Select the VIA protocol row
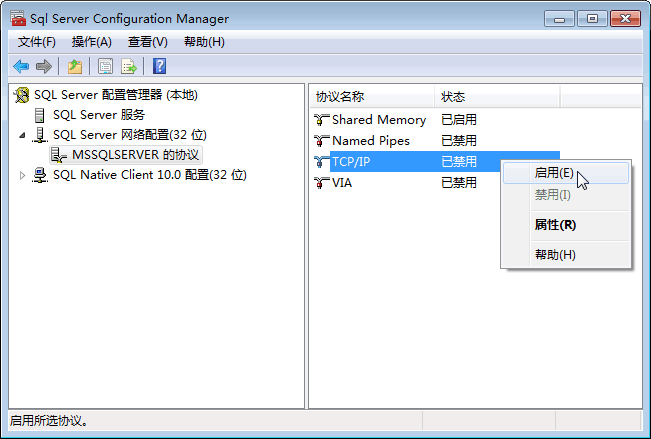The height and width of the screenshot is (439, 651). pos(435,183)
